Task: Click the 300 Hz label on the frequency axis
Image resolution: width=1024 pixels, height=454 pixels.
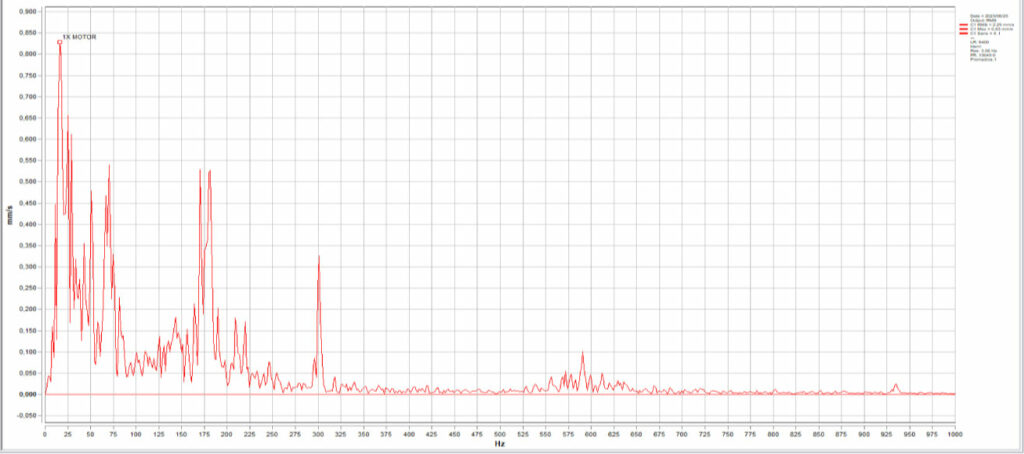Action: [318, 434]
